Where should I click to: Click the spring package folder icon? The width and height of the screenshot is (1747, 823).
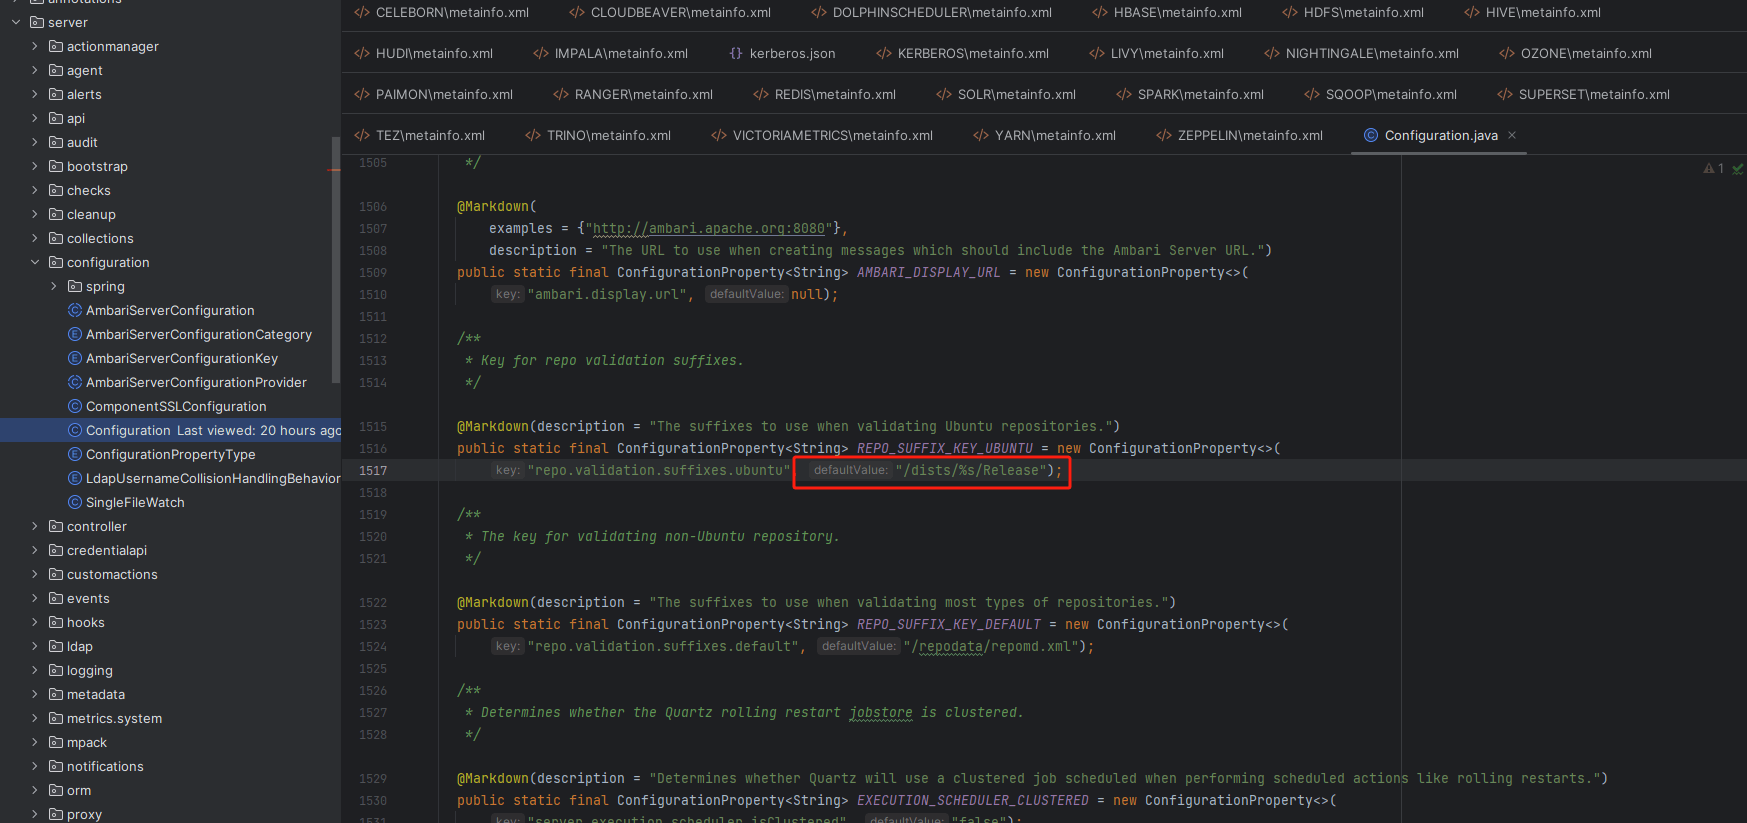click(x=75, y=286)
